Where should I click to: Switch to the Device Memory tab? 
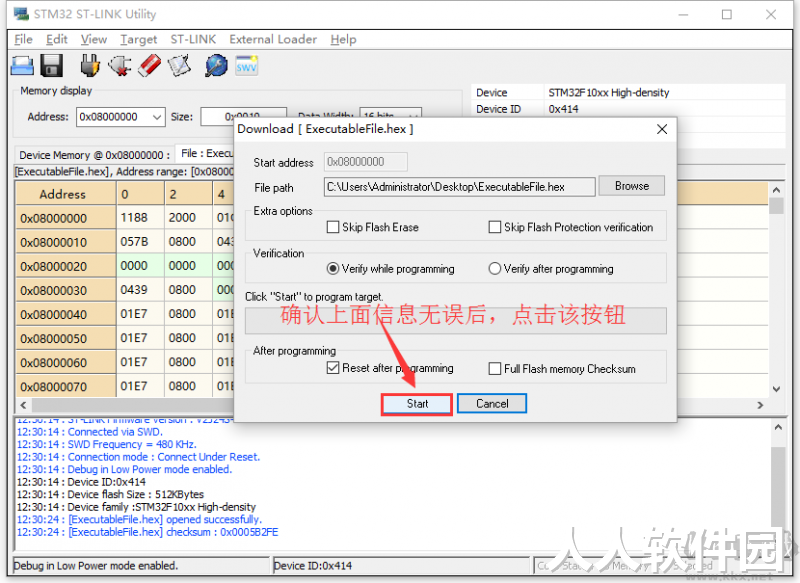pyautogui.click(x=94, y=155)
